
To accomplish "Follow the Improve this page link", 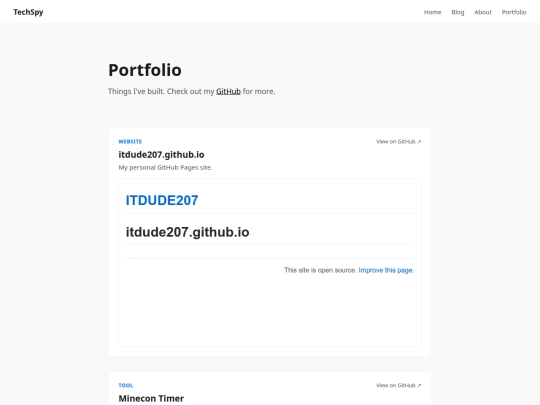I will pos(386,270).
